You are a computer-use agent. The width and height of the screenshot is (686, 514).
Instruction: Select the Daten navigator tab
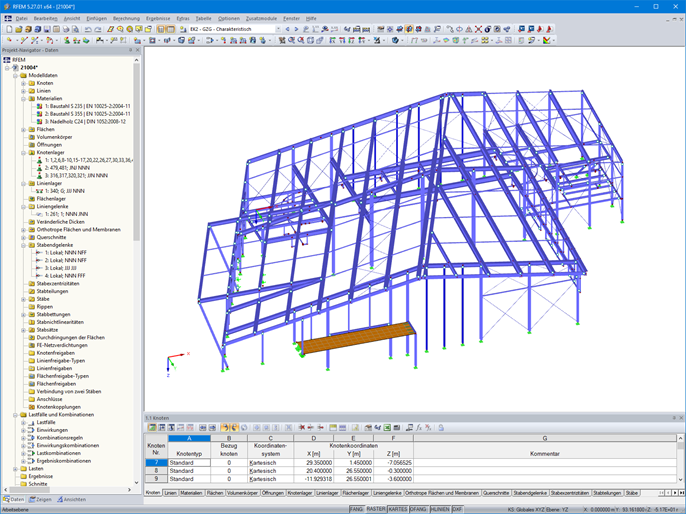[14, 499]
